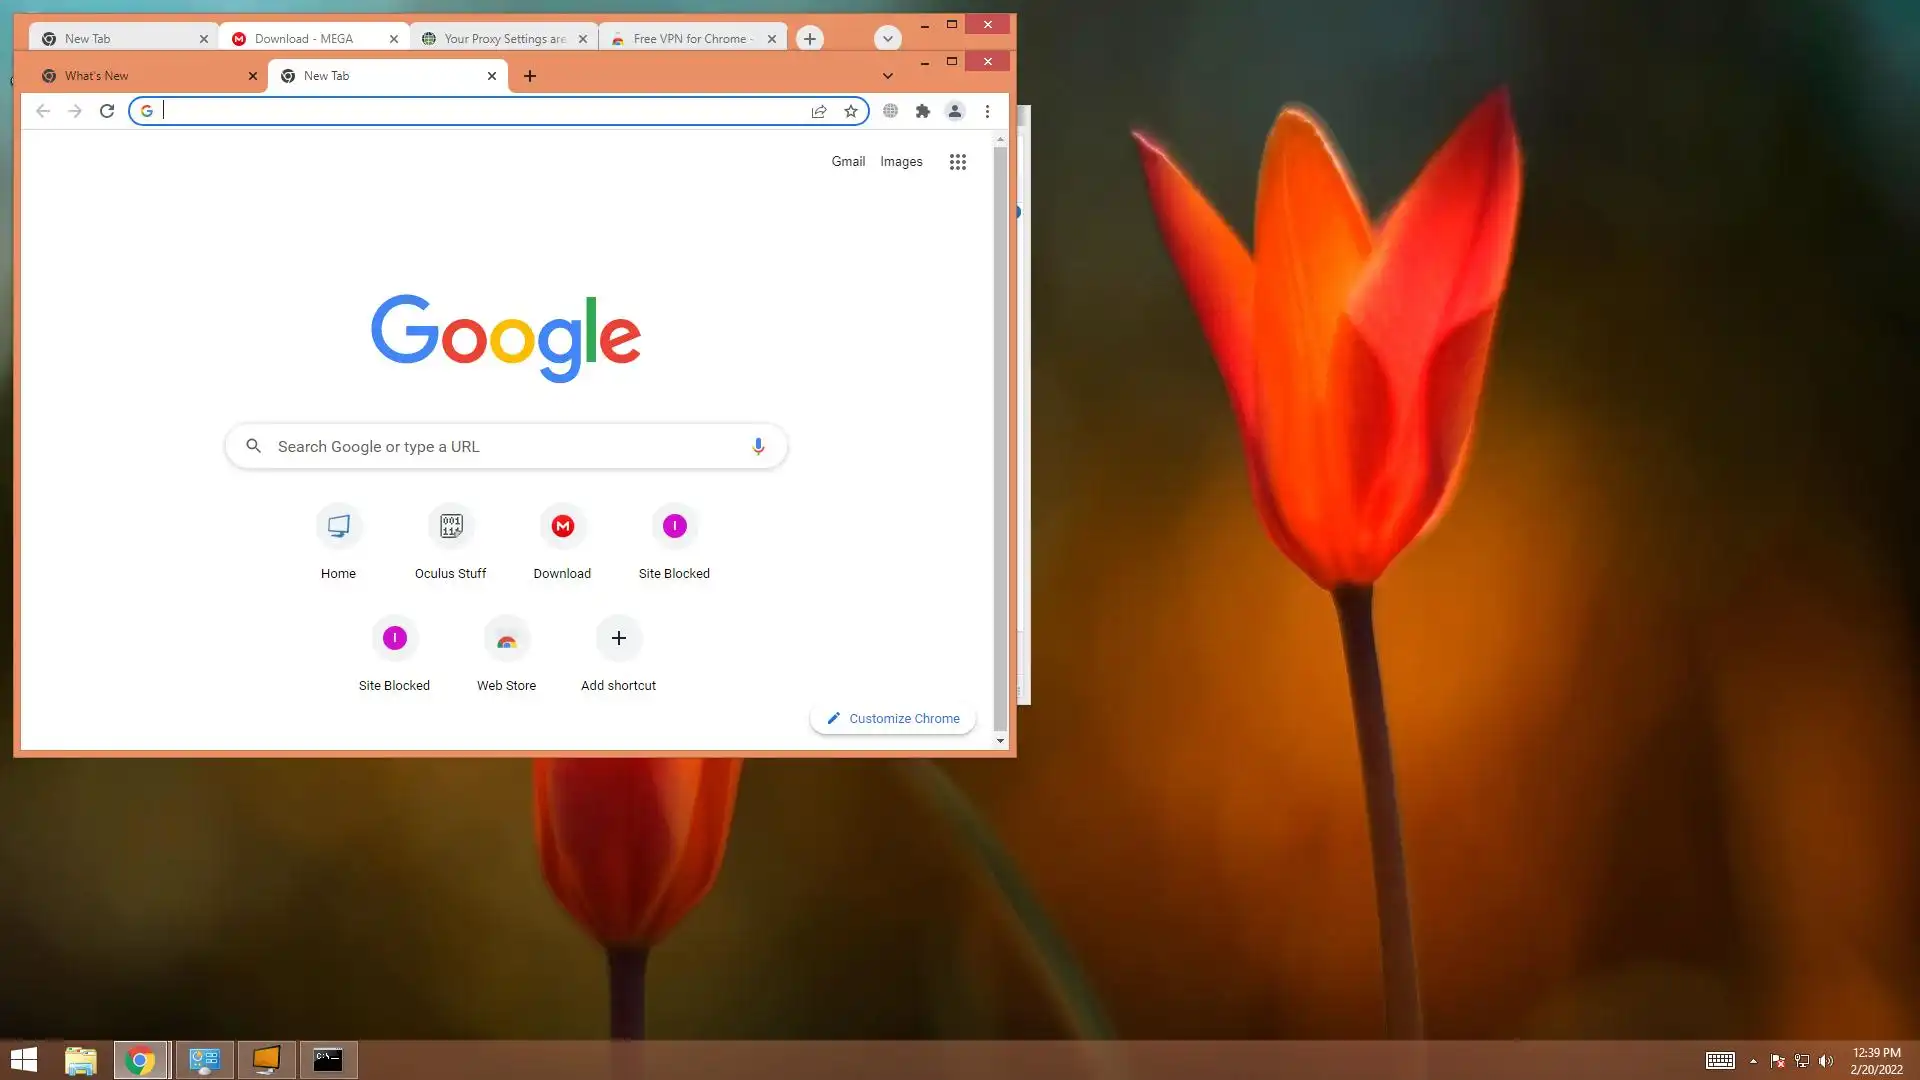Open the Gmail link

(x=848, y=161)
